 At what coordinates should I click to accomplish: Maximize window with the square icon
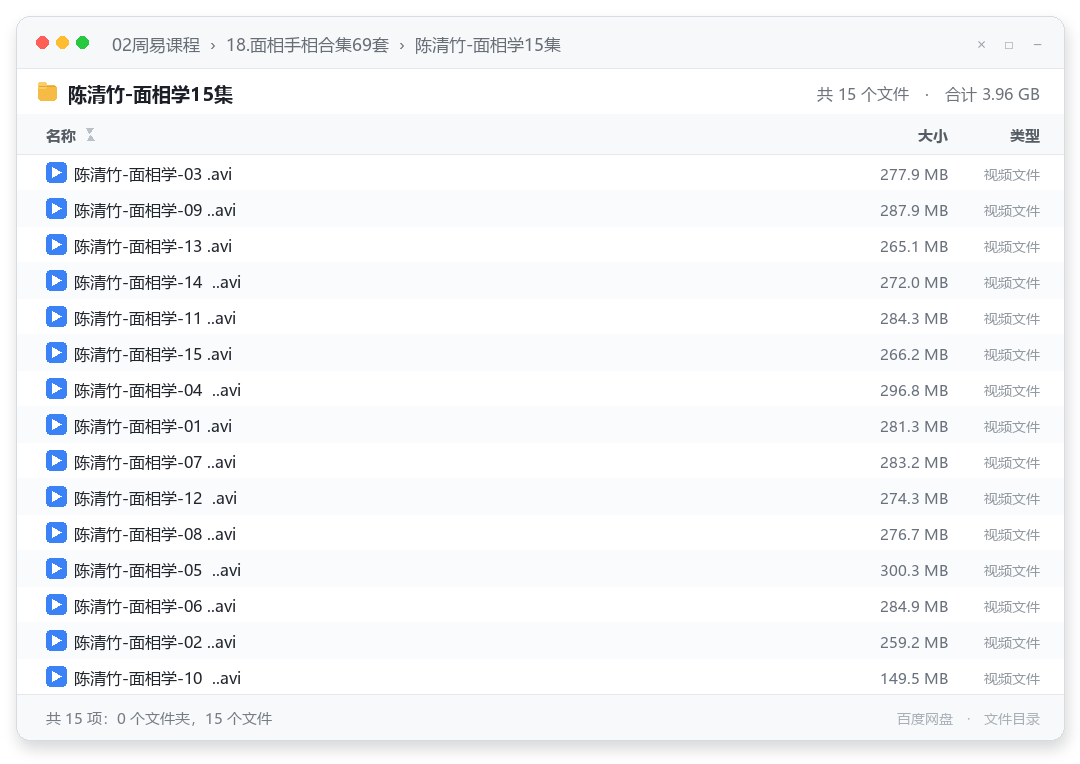pyautogui.click(x=1009, y=45)
